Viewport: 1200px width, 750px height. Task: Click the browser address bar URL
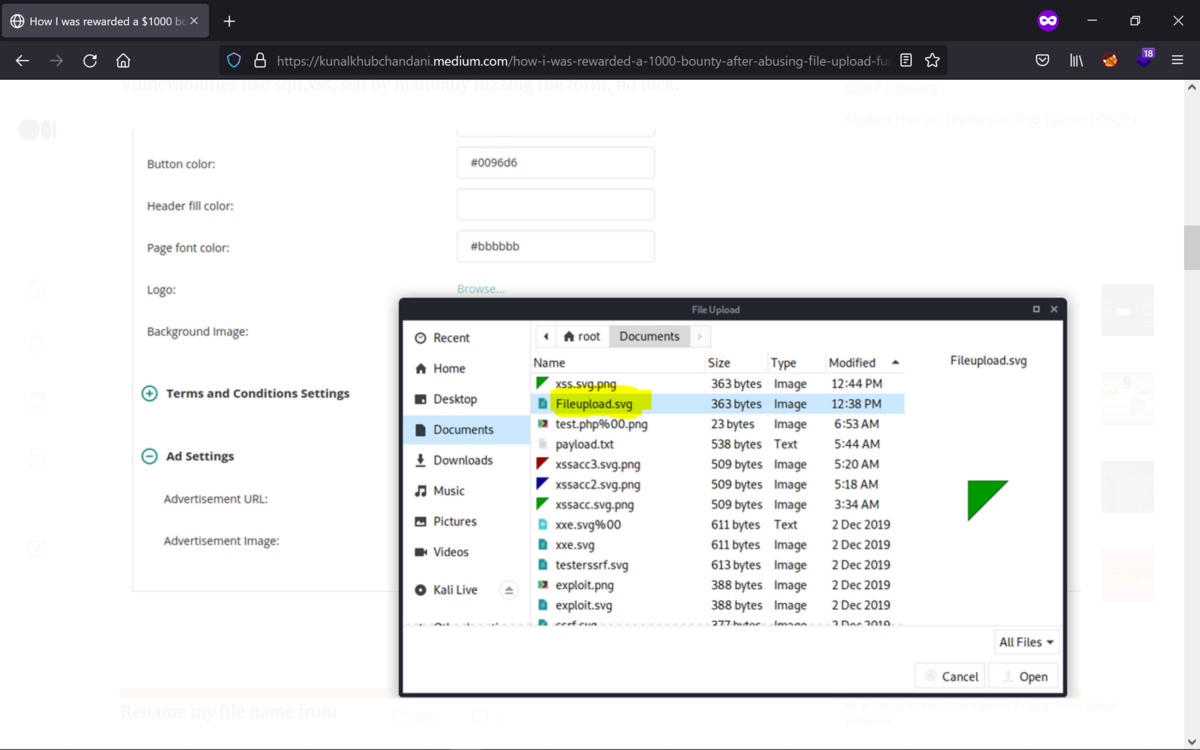click(x=582, y=61)
